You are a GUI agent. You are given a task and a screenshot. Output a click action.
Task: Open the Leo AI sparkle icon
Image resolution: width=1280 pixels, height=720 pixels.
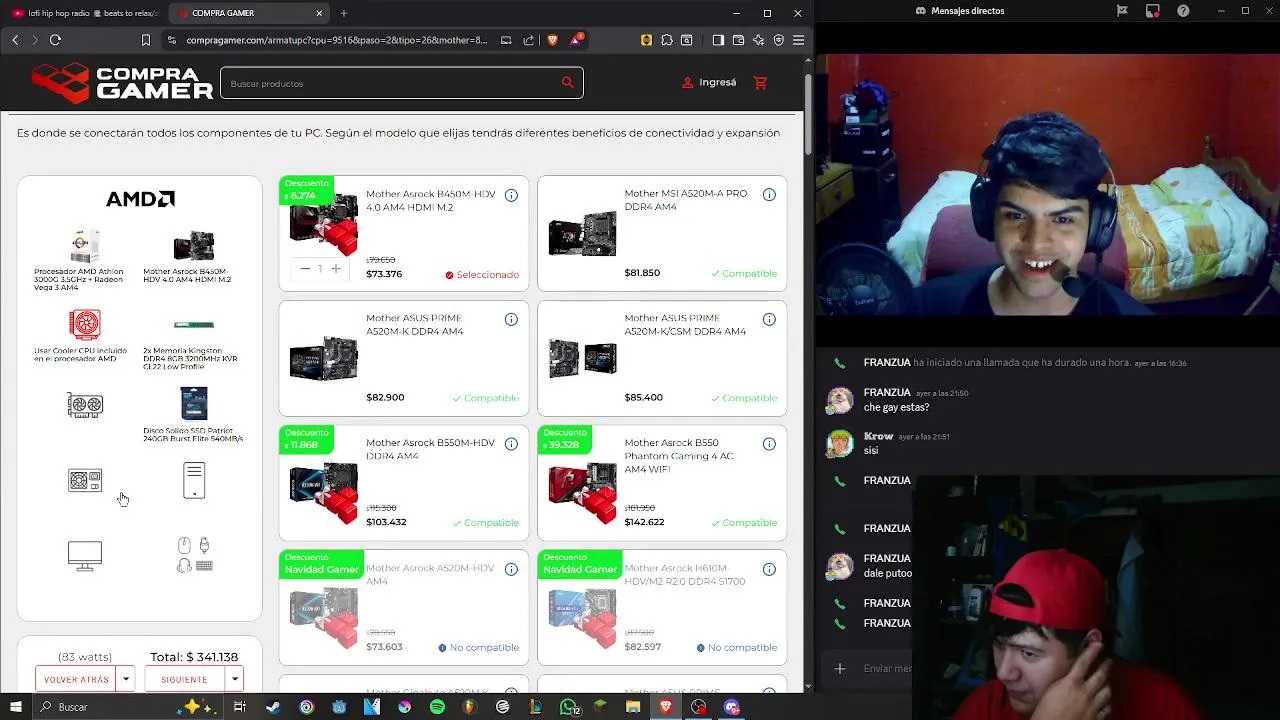(x=758, y=40)
